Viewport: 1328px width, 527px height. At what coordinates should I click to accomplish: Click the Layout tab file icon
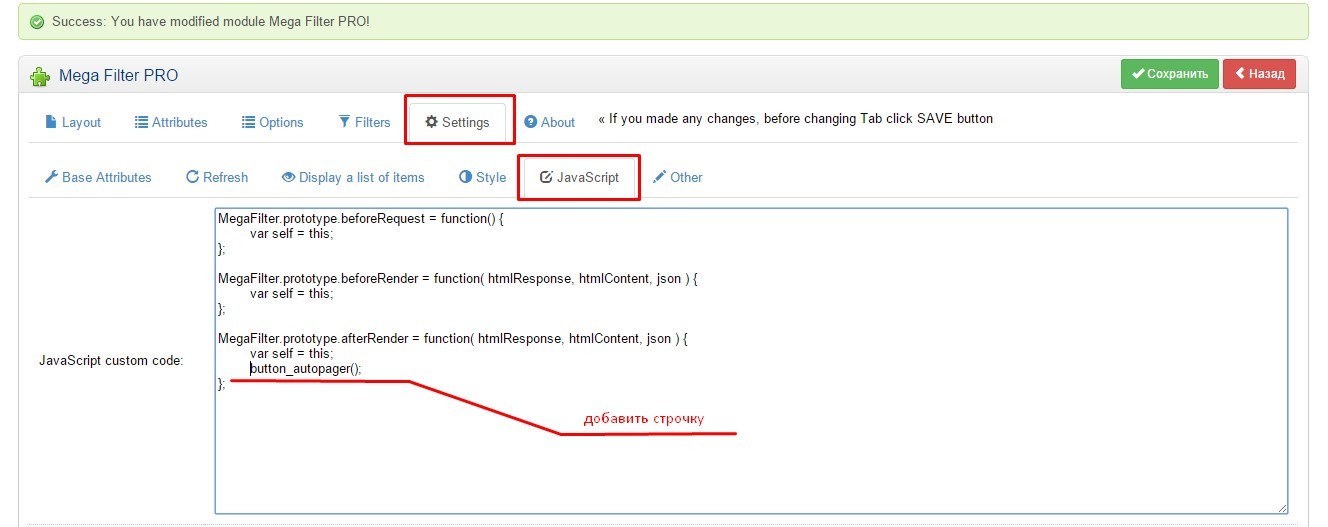pyautogui.click(x=51, y=122)
